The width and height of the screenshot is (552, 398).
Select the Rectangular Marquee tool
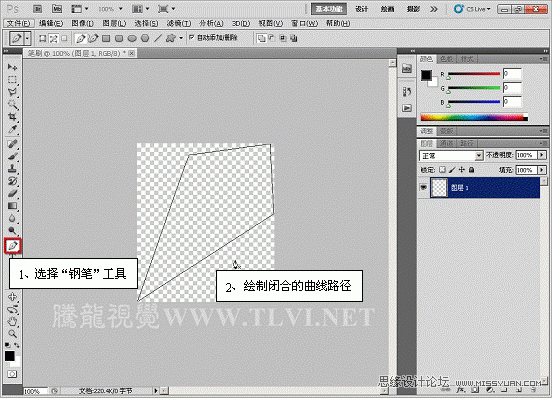[12, 80]
